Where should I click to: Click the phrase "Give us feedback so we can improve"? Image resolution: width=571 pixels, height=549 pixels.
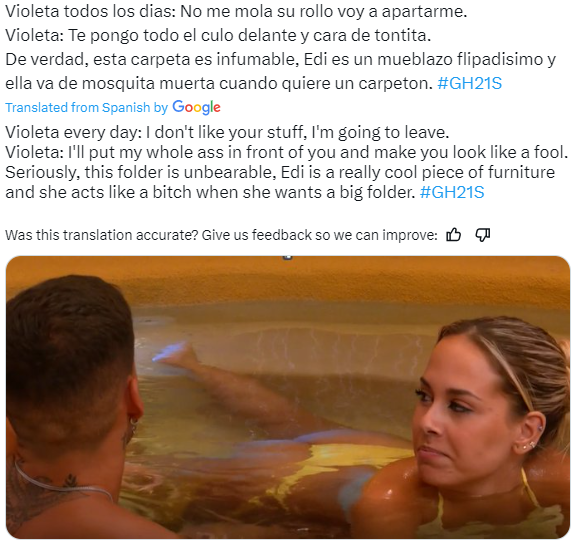click(319, 235)
